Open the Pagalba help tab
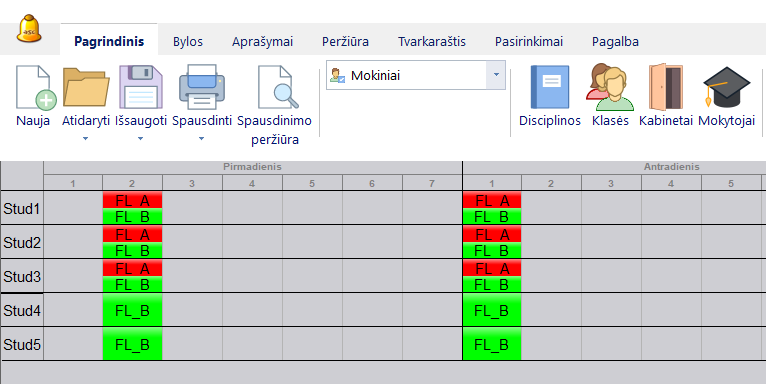Viewport: 766px width, 384px height. click(x=615, y=42)
